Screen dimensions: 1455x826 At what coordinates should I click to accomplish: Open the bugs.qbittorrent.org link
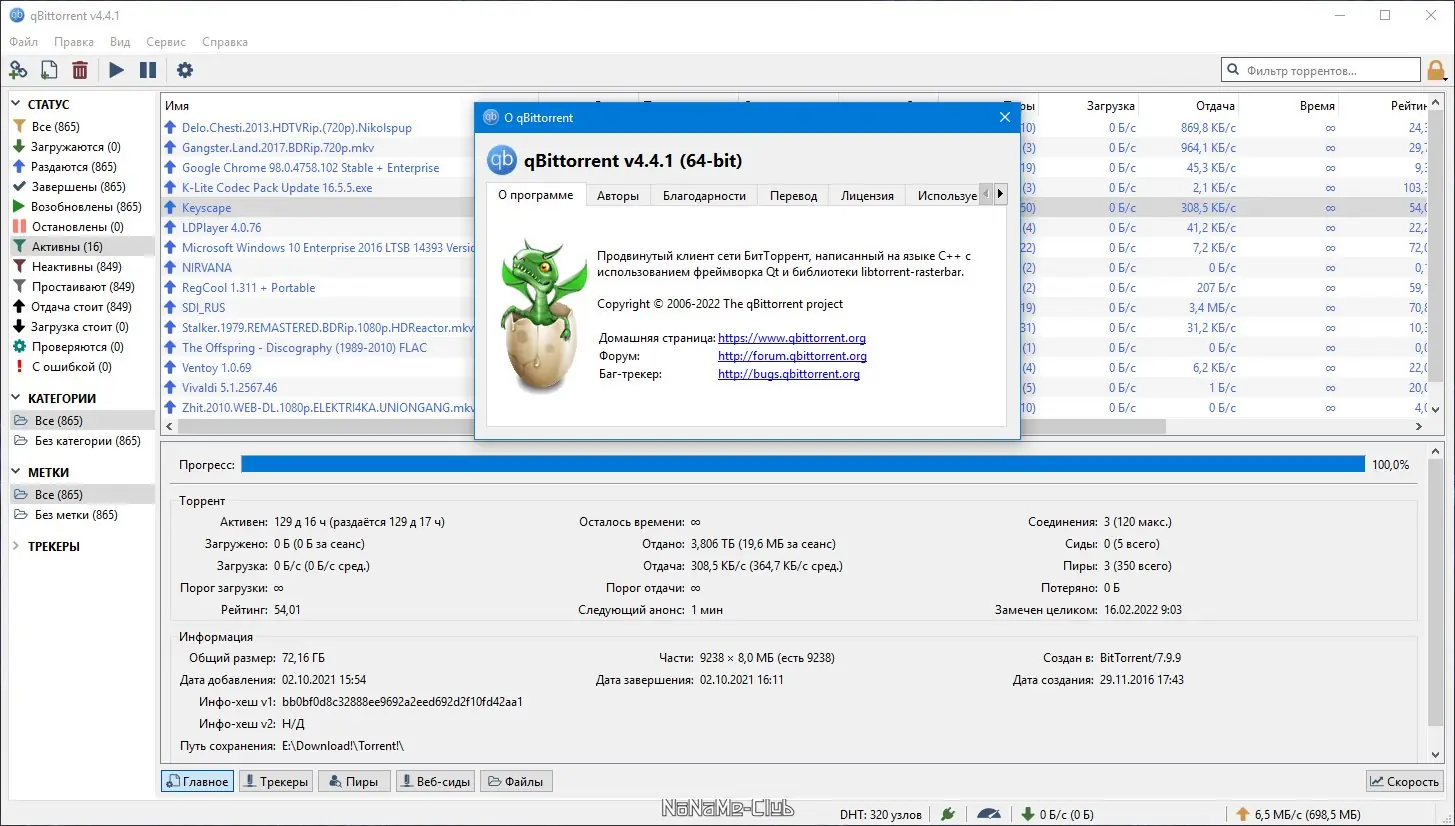789,374
